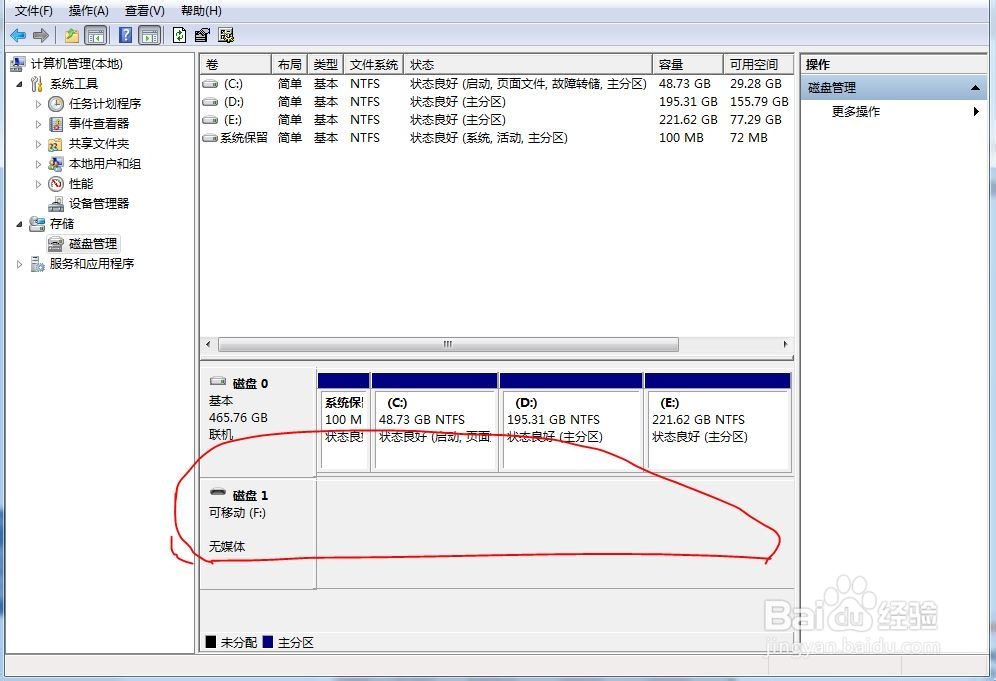Screen dimensions: 996x681
Task: Click the 存储 icon in tree
Action: [x=37, y=224]
